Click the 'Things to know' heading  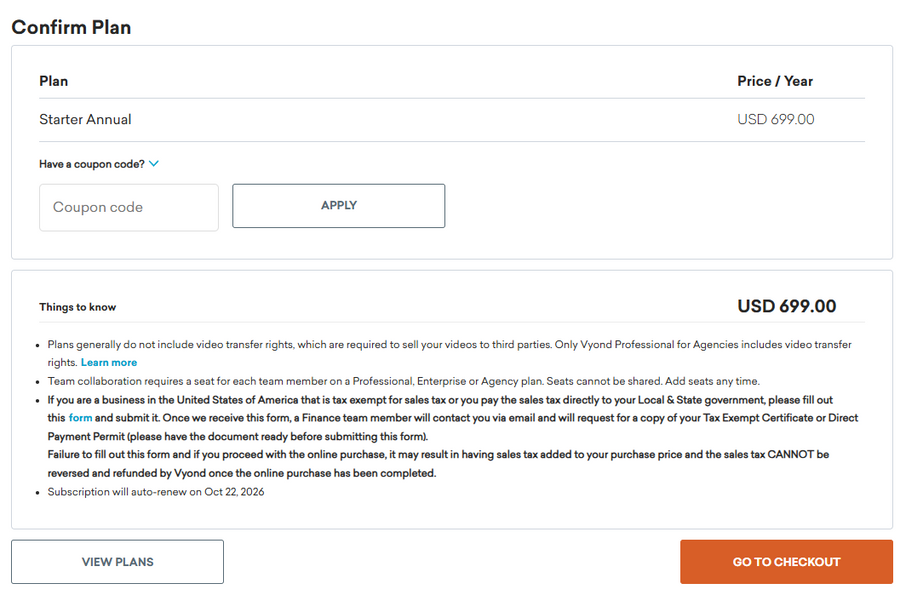(77, 307)
